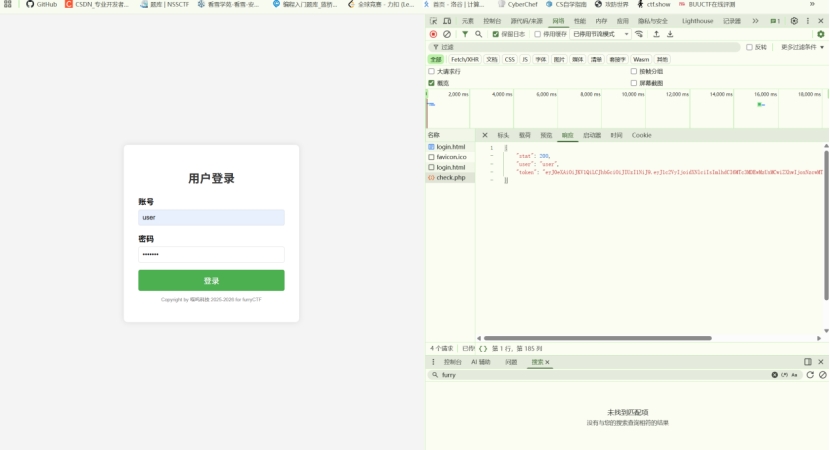Click the export HAR download icon
The width and height of the screenshot is (830, 450).
pos(670,34)
